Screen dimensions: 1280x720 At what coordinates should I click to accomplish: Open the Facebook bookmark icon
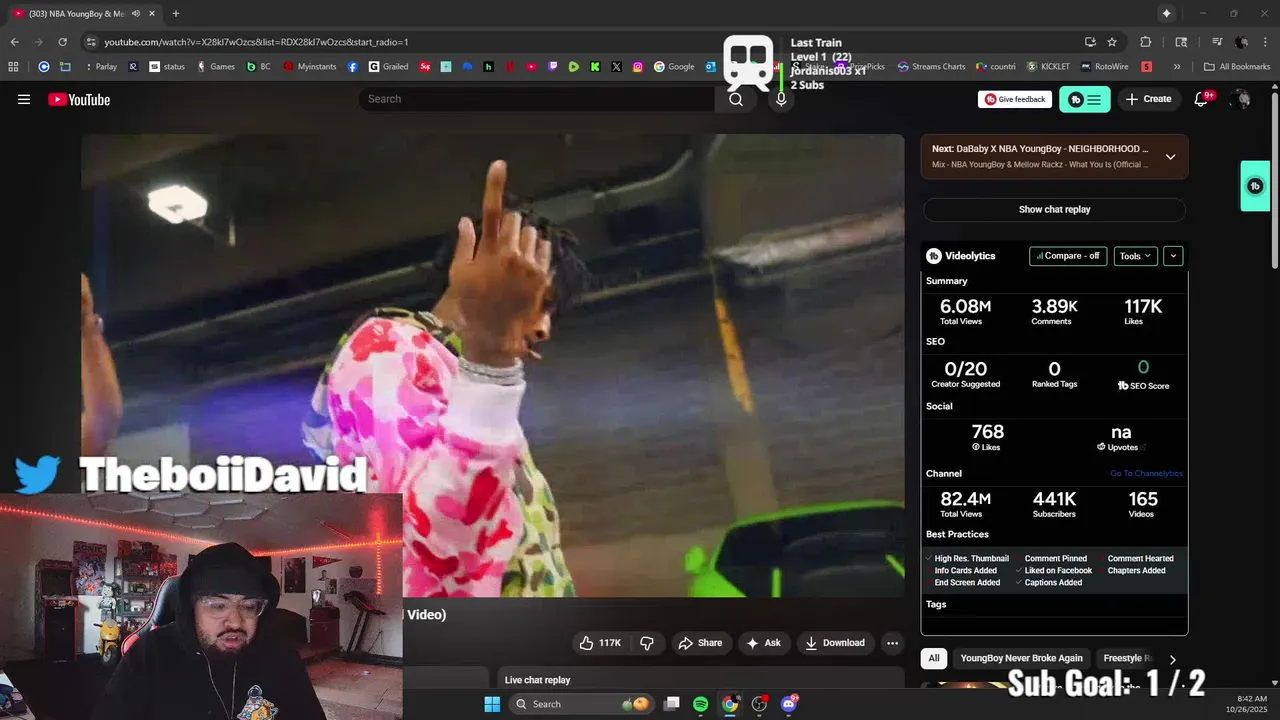click(x=353, y=67)
